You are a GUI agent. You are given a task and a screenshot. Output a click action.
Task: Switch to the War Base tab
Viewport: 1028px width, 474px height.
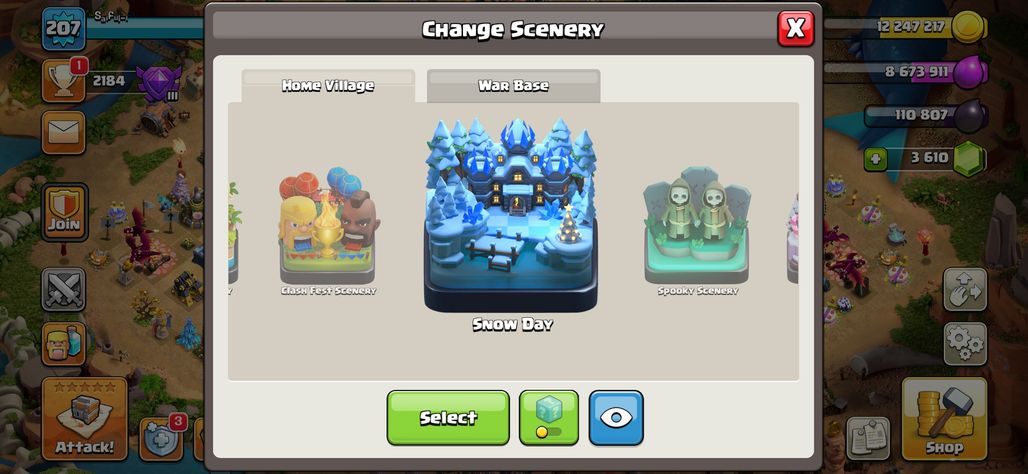513,86
